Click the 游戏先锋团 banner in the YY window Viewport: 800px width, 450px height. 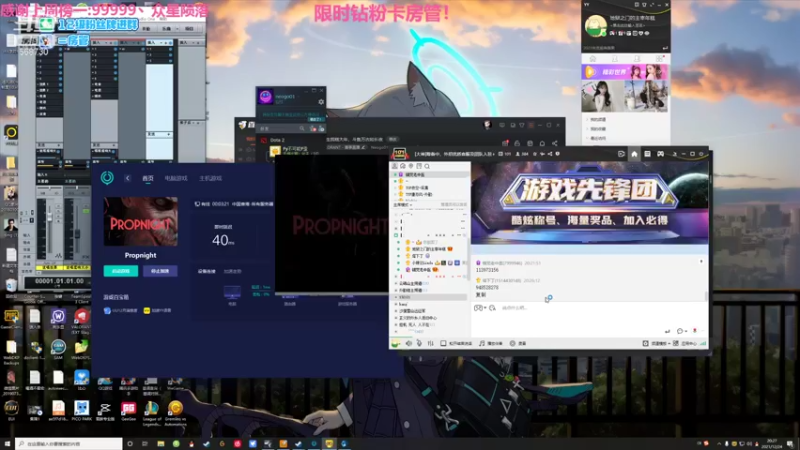(589, 202)
